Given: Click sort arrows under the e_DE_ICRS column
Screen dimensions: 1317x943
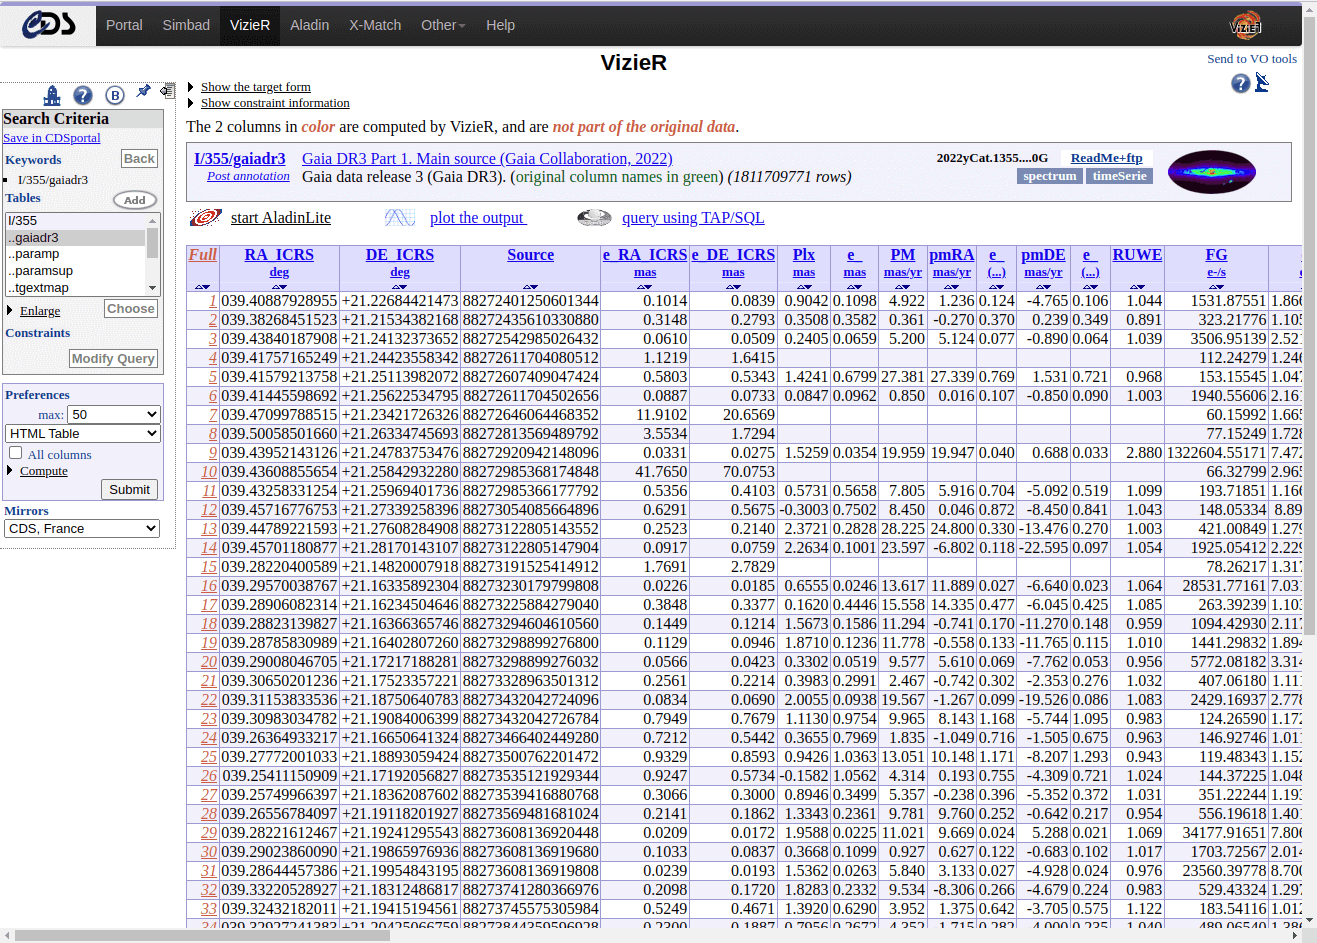Looking at the screenshot, I should (x=733, y=287).
